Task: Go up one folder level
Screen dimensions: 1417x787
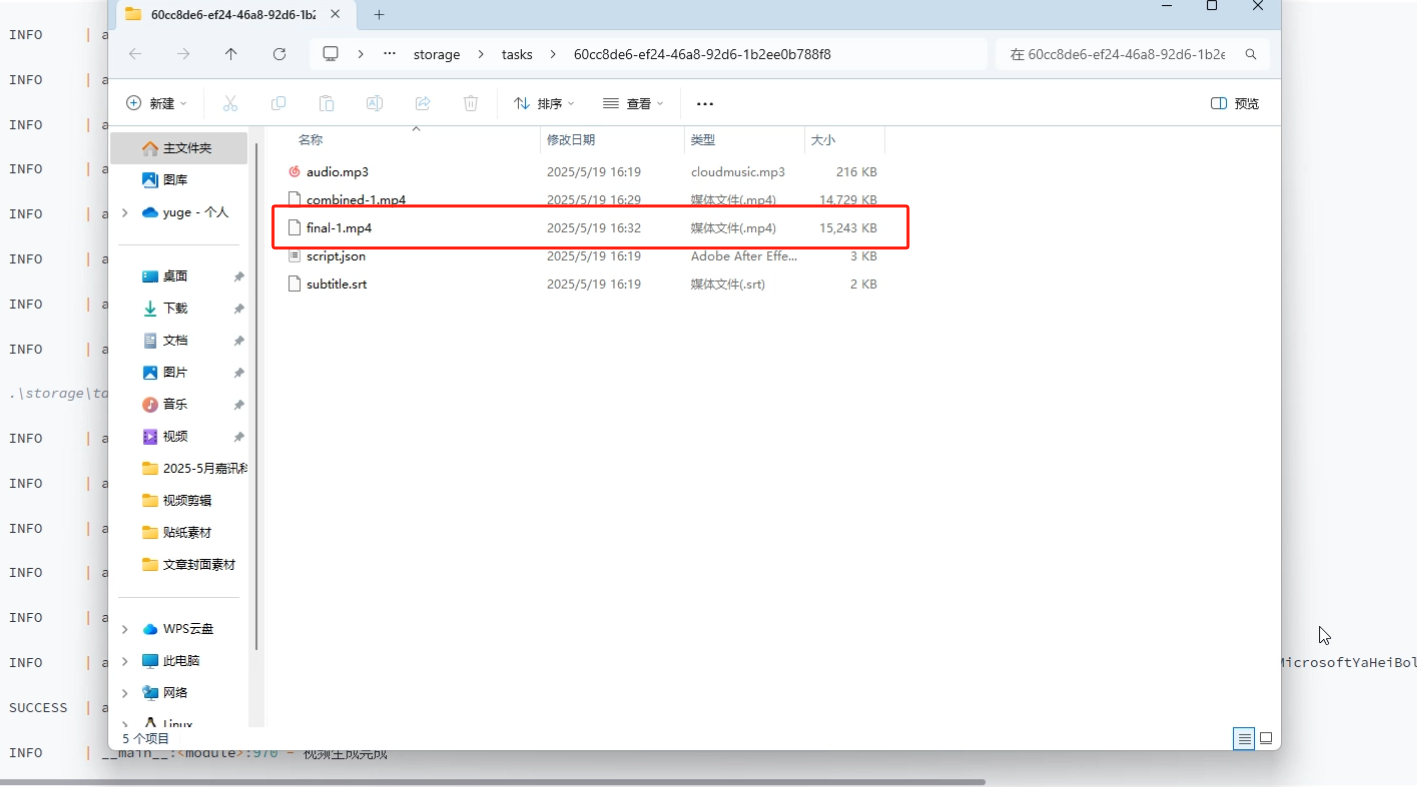Action: [x=231, y=54]
